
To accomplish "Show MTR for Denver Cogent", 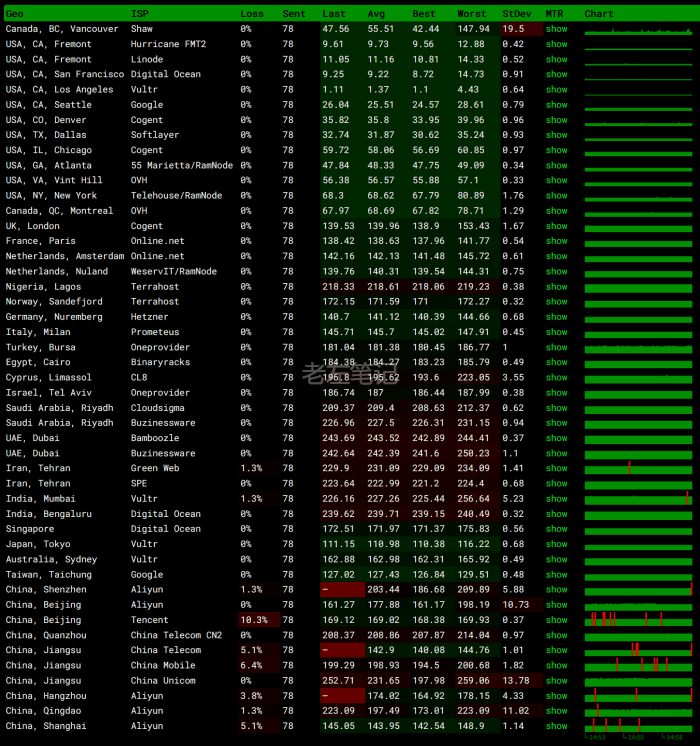I will coord(556,120).
